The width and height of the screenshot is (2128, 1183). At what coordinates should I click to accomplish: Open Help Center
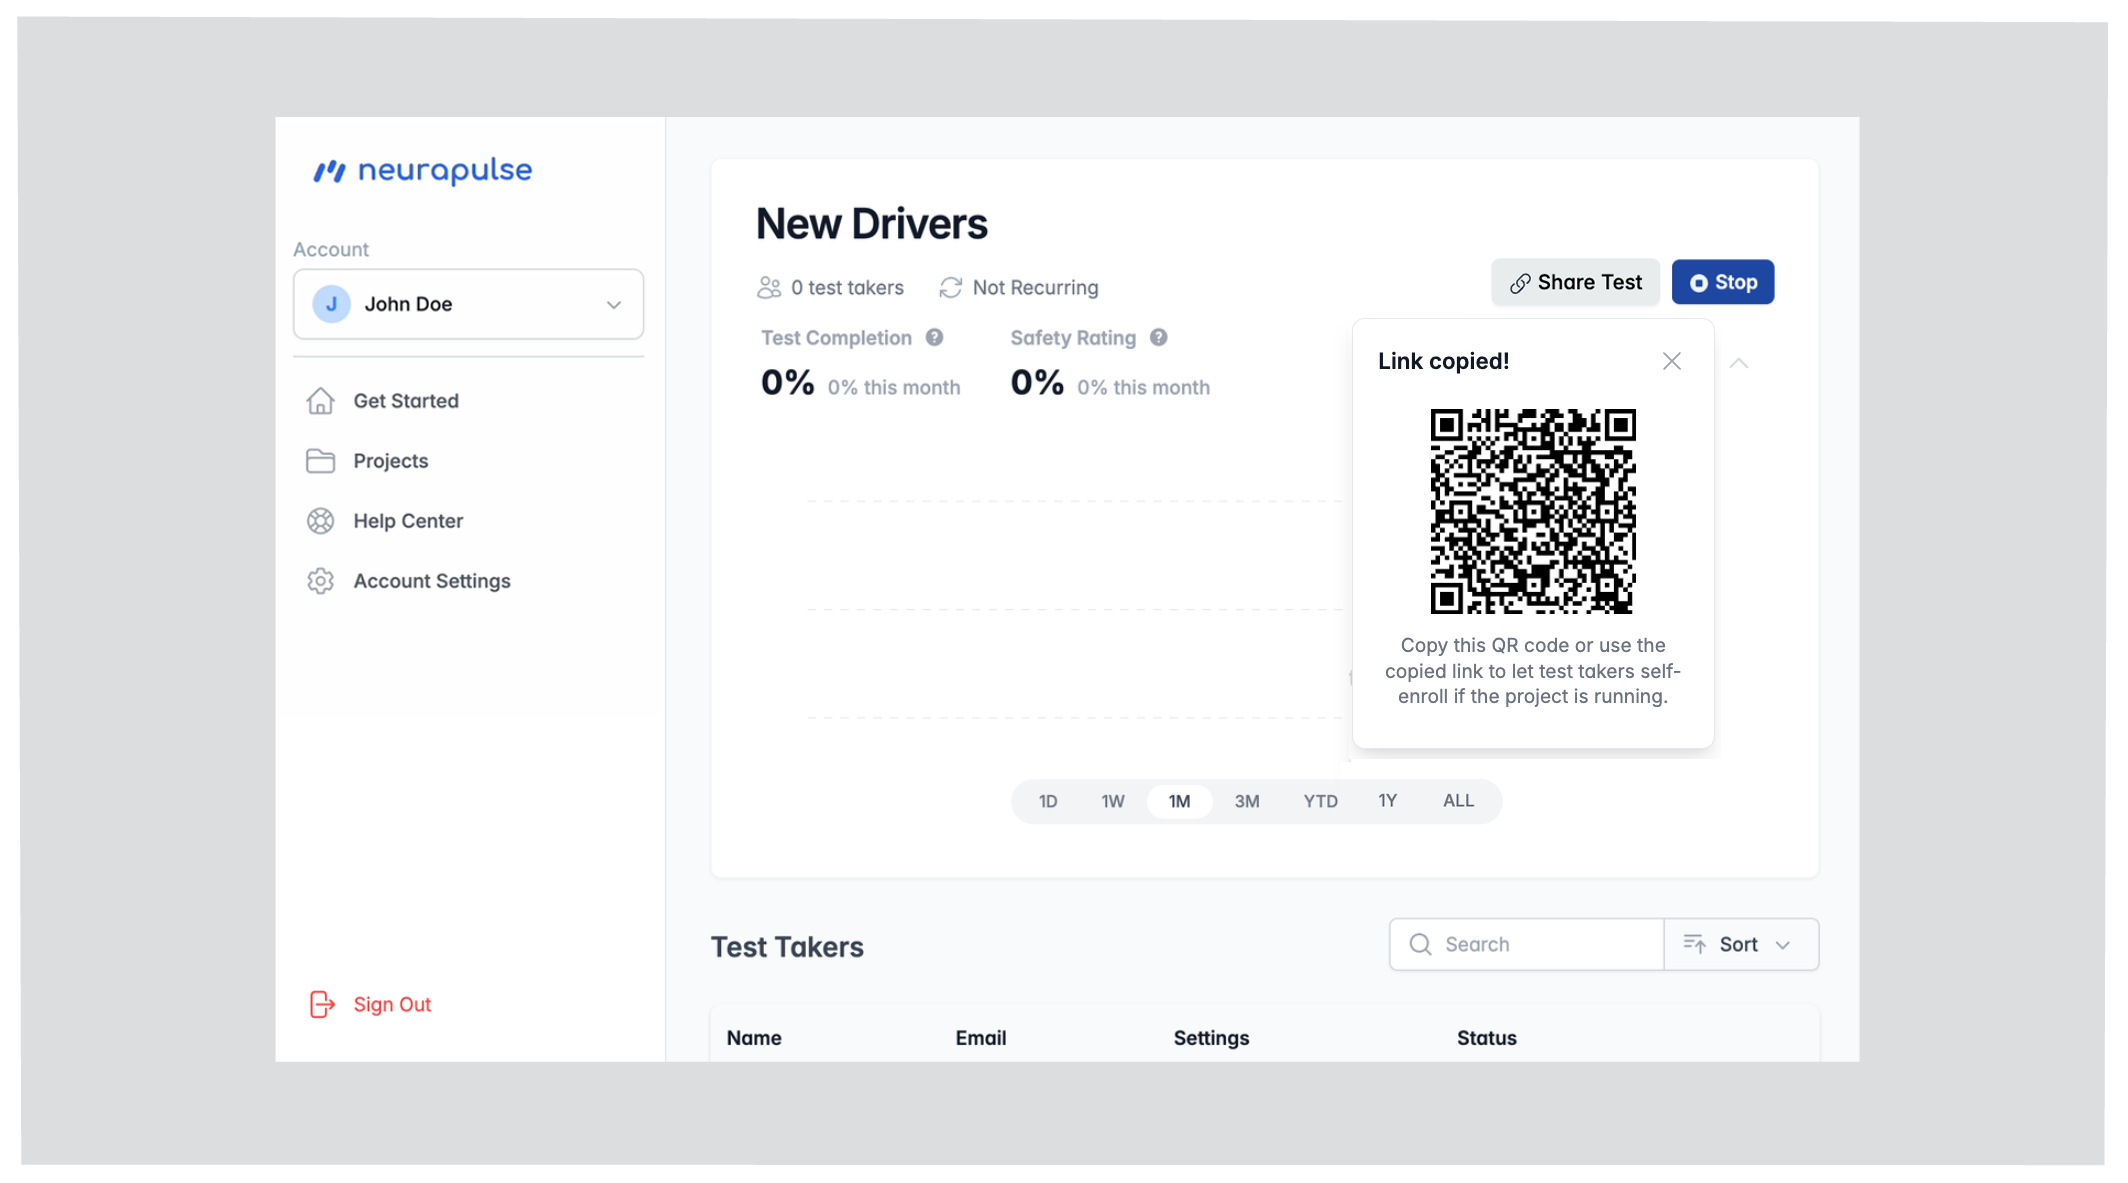click(408, 521)
